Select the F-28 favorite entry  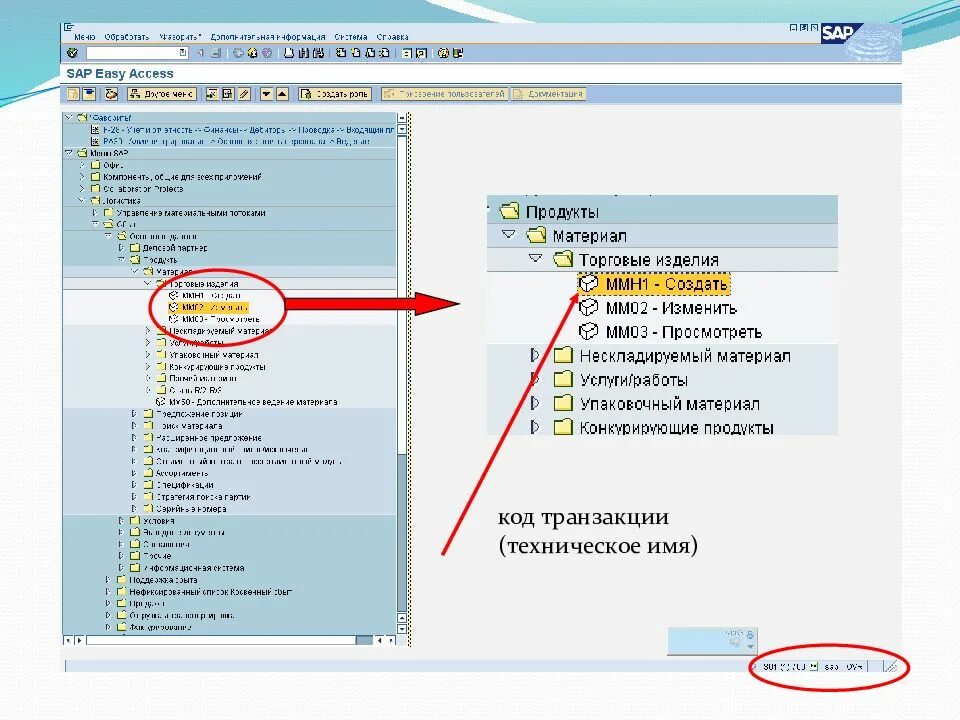tap(242, 129)
